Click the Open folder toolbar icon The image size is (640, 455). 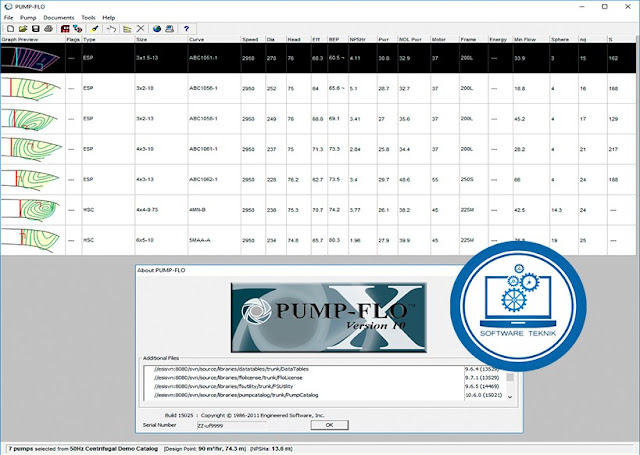pos(23,29)
